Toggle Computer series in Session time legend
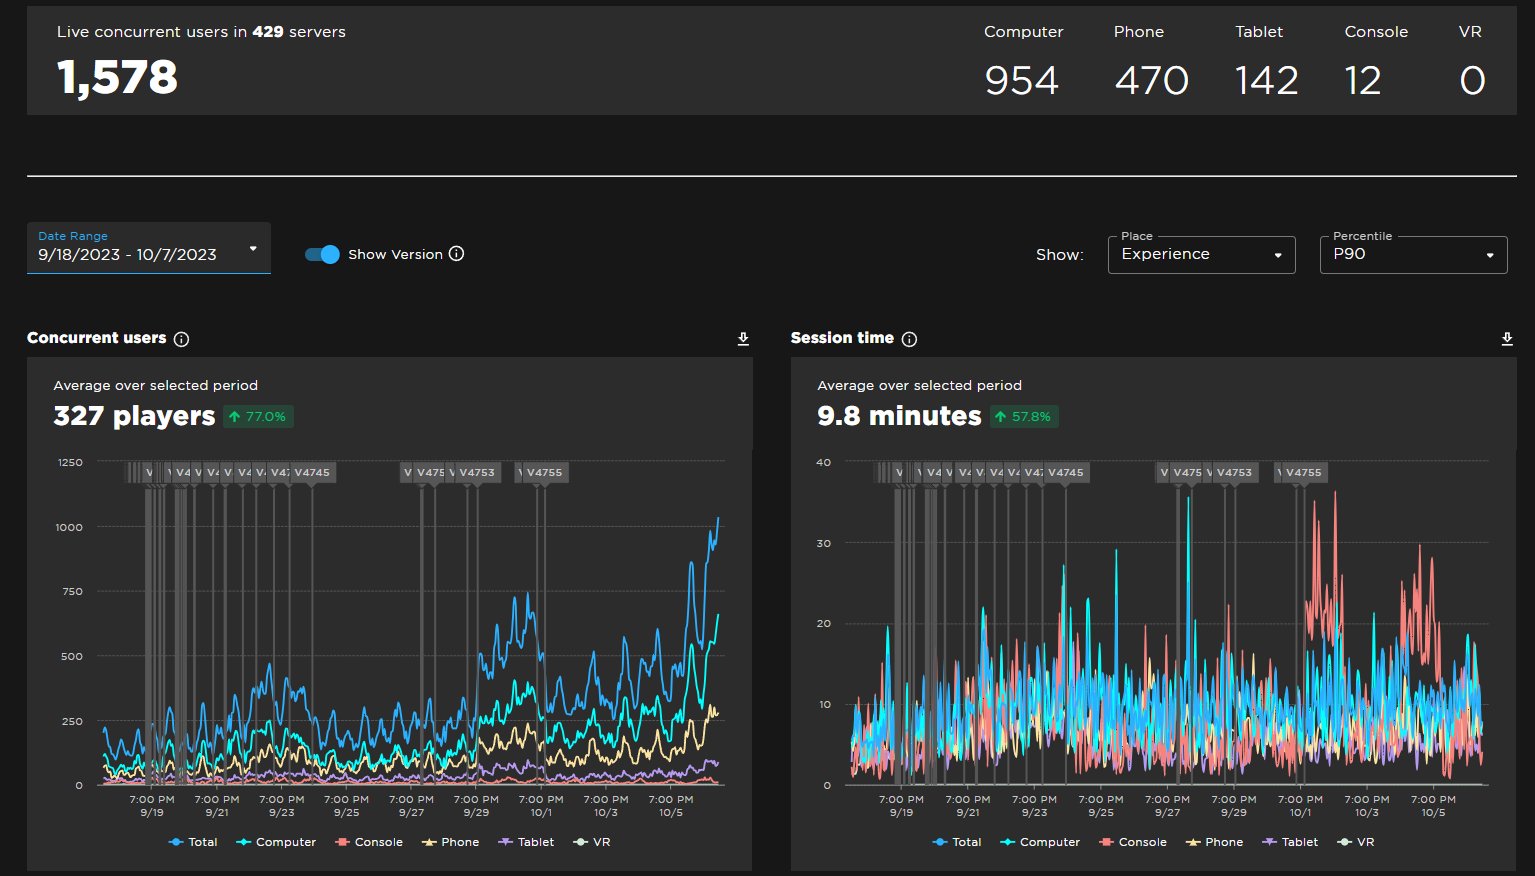This screenshot has width=1535, height=876. pyautogui.click(x=1040, y=842)
